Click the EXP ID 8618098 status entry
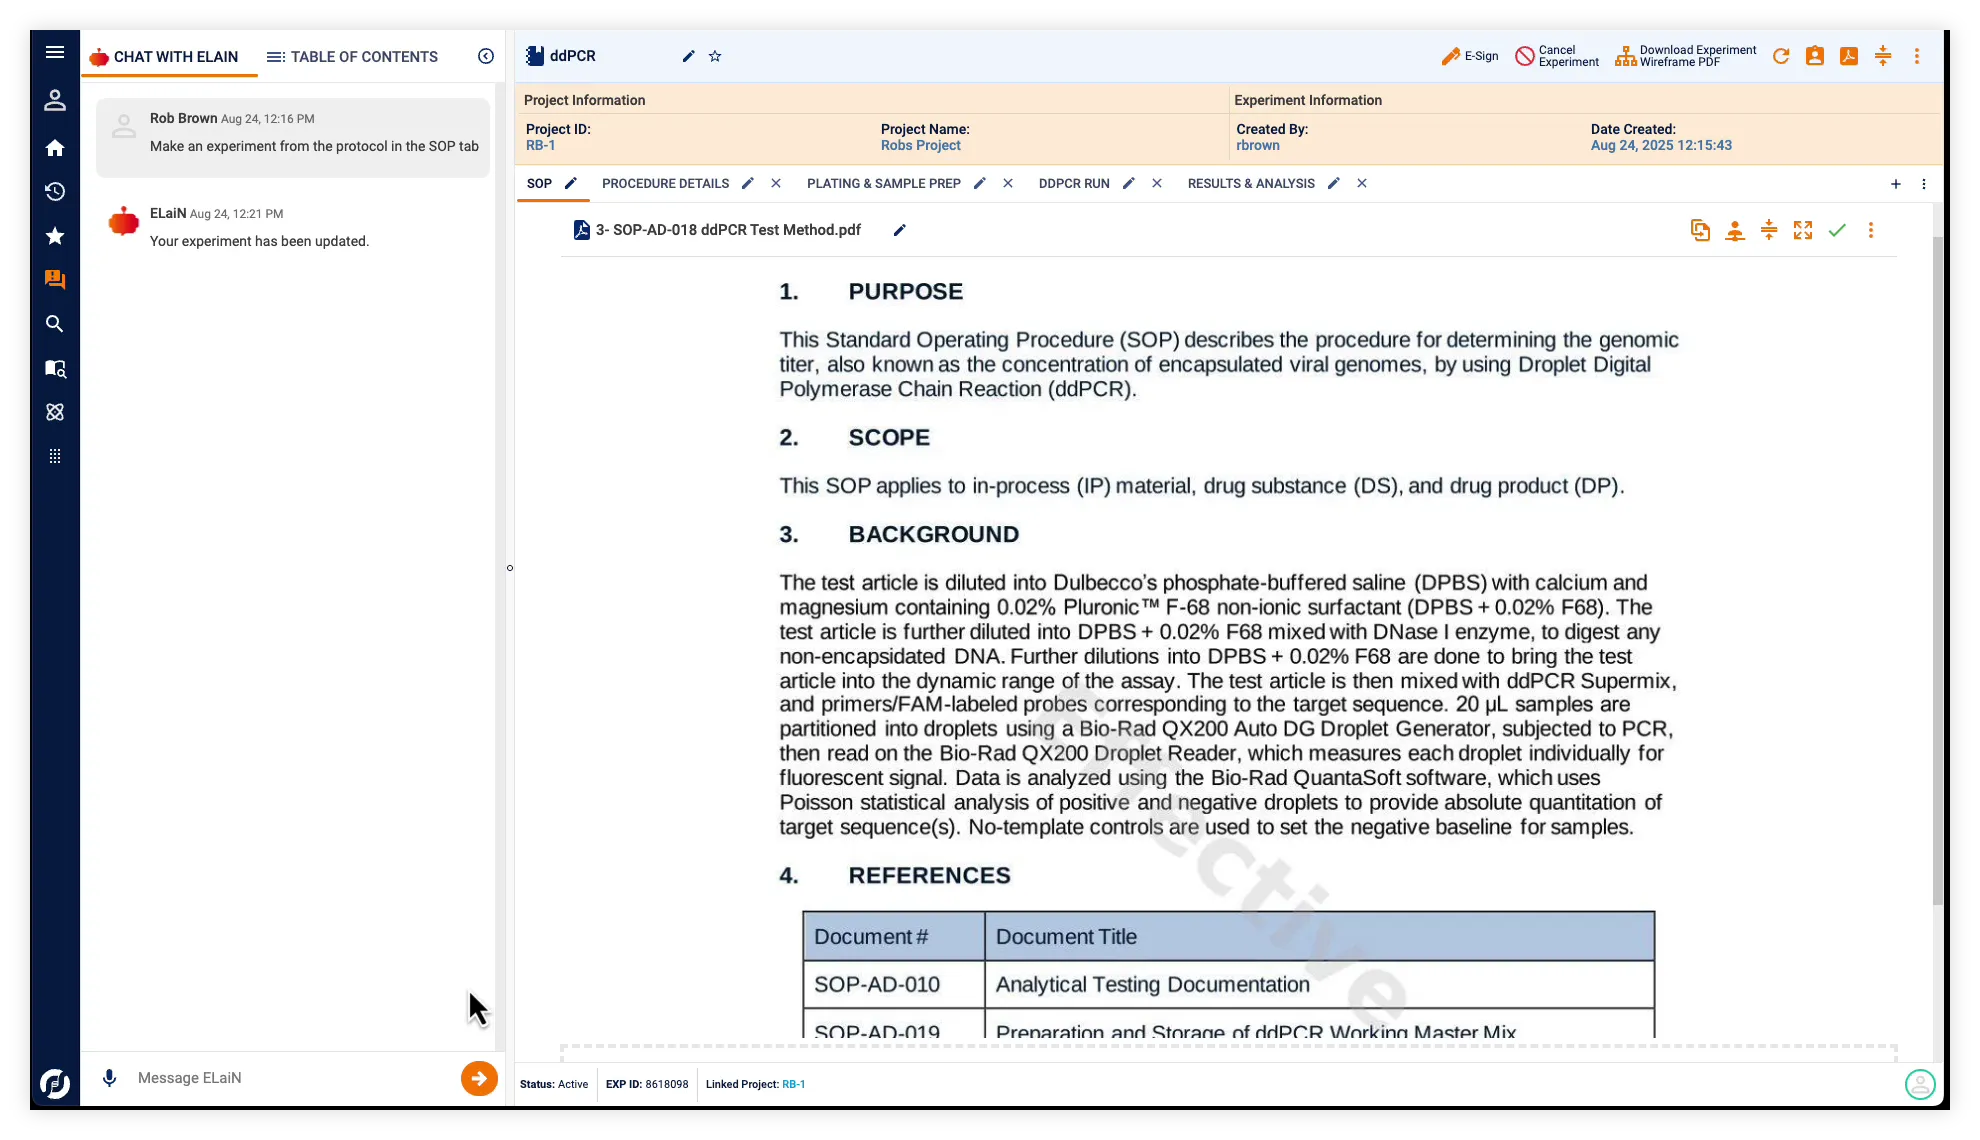 tap(647, 1084)
